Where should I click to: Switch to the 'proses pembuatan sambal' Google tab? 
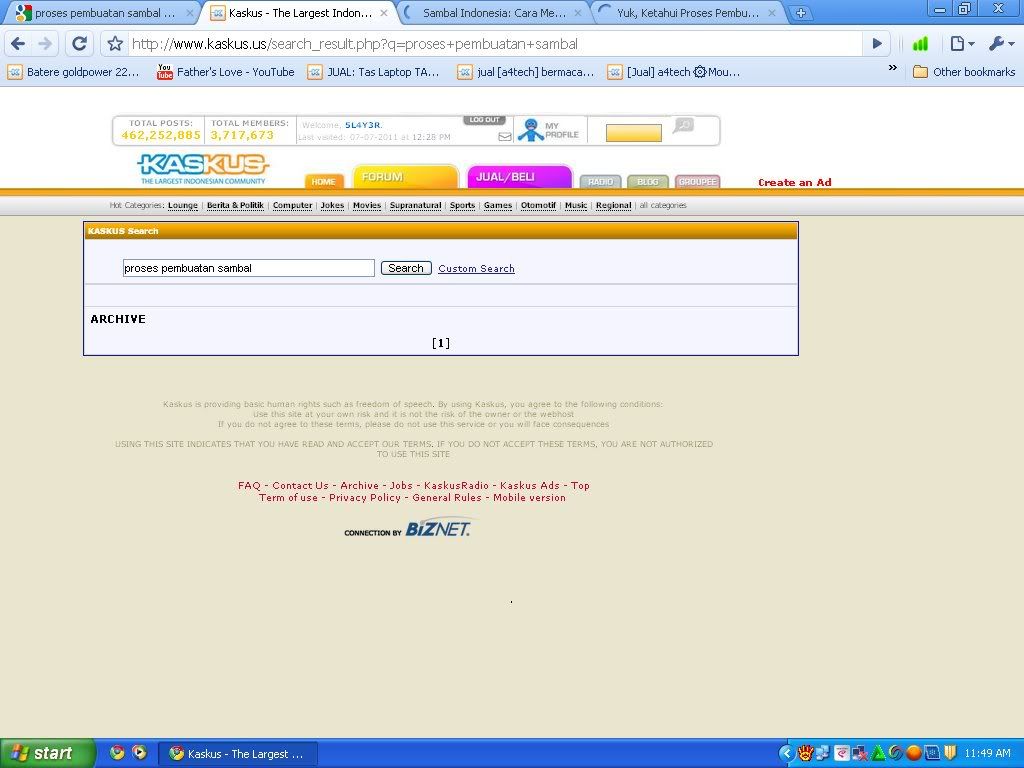[97, 13]
